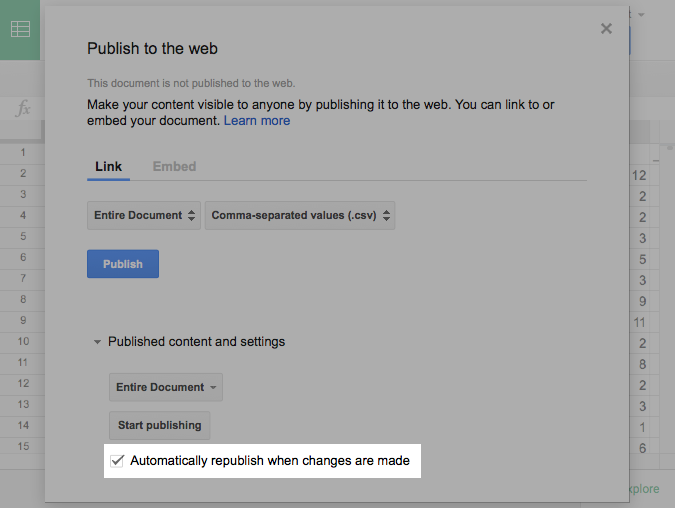Click the Start publishing button

tap(159, 425)
